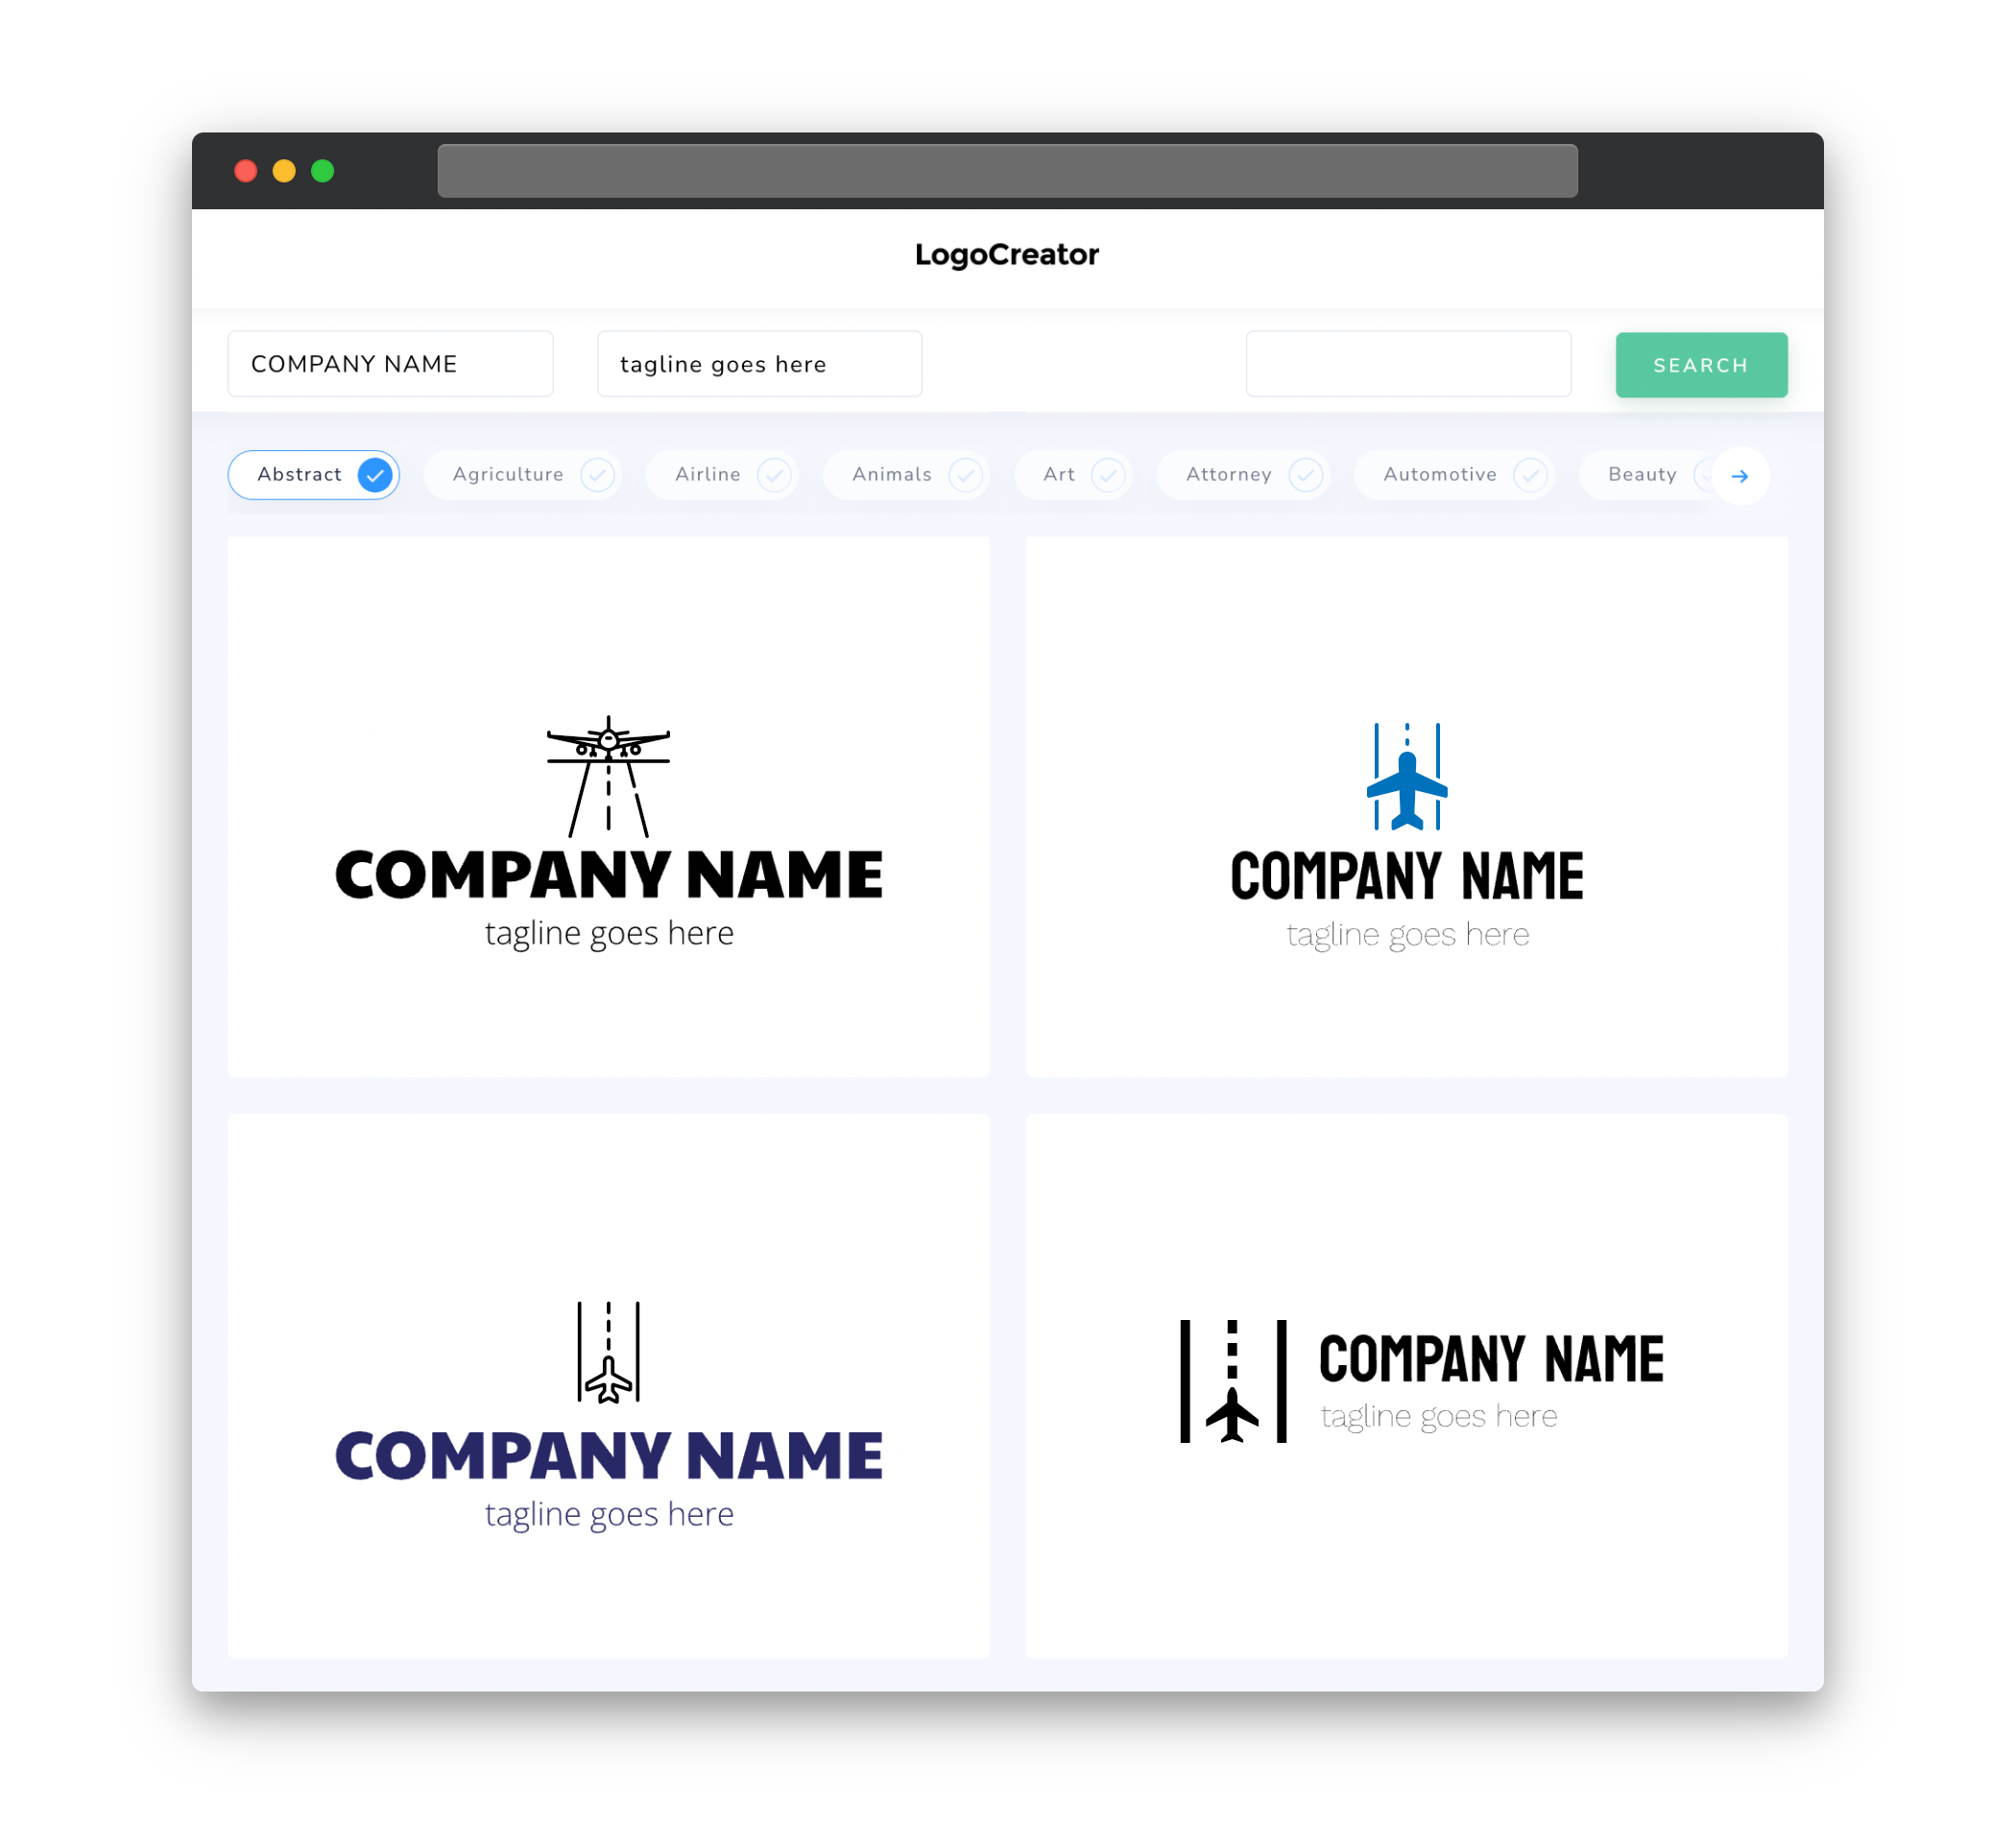Click the COMPANY NAME text input field

(390, 364)
